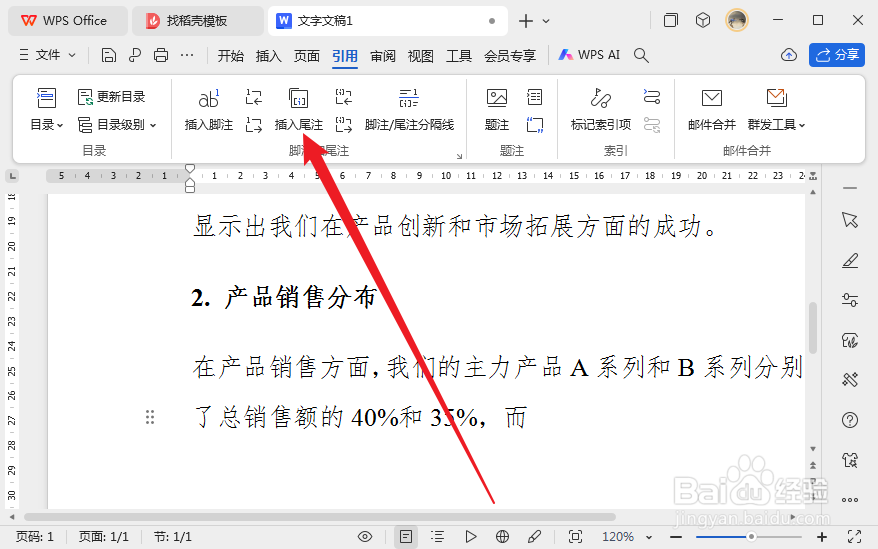Switch to the 找稻壳模板 templates tab
878x549 pixels.
[x=197, y=21]
